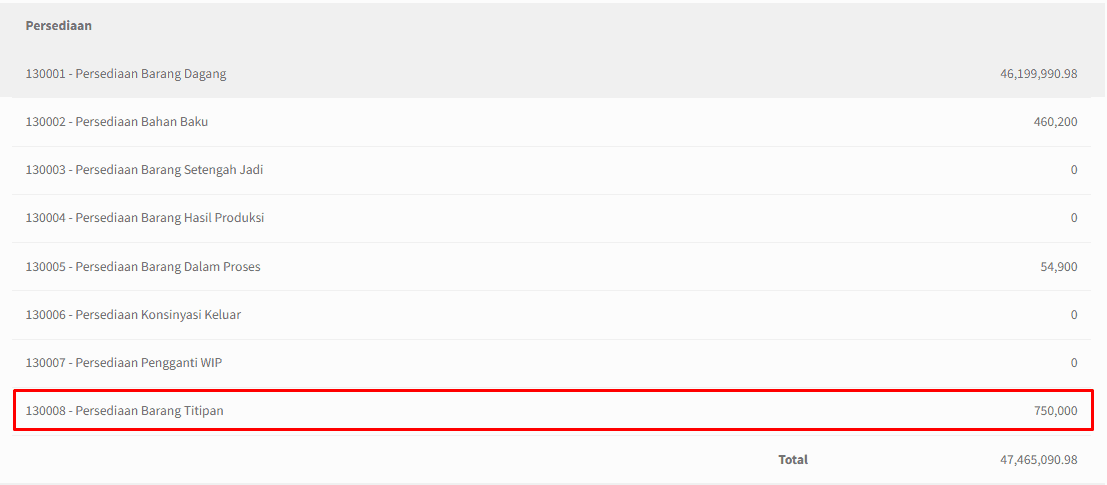Open 130005 - Persediaan Barang Dalam Proses

tap(143, 266)
